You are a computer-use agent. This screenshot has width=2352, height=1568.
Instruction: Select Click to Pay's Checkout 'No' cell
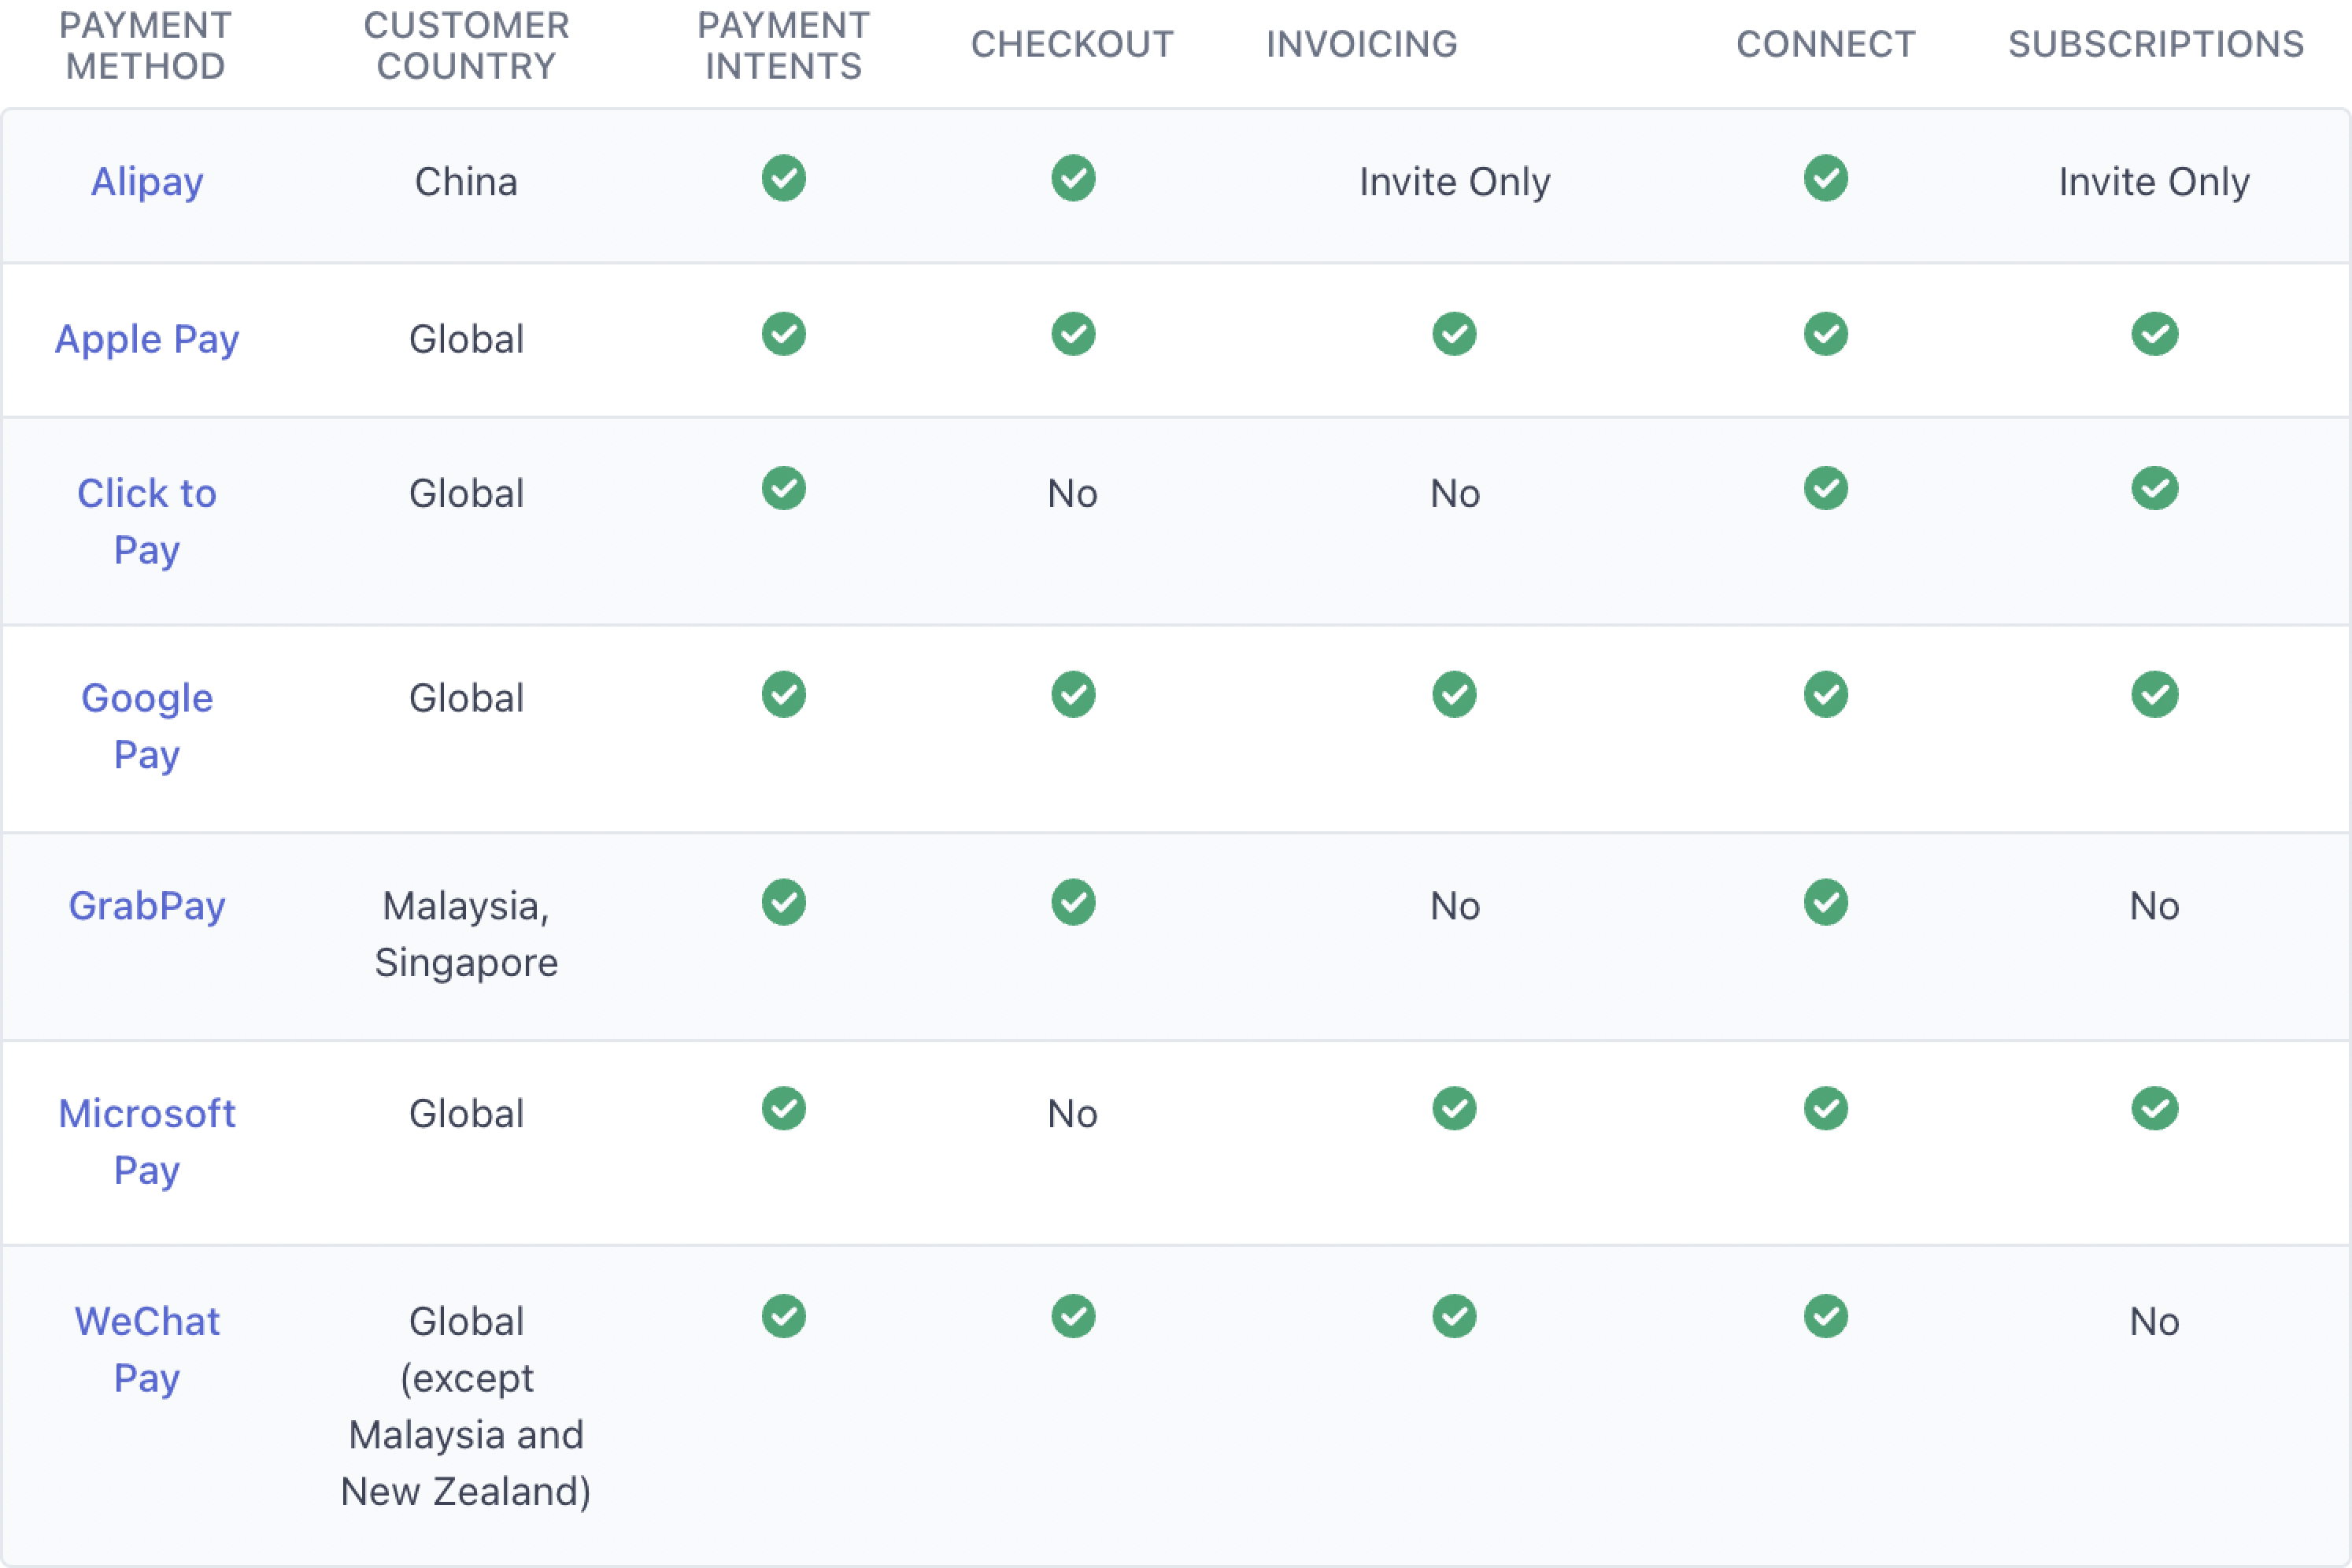tap(1073, 493)
